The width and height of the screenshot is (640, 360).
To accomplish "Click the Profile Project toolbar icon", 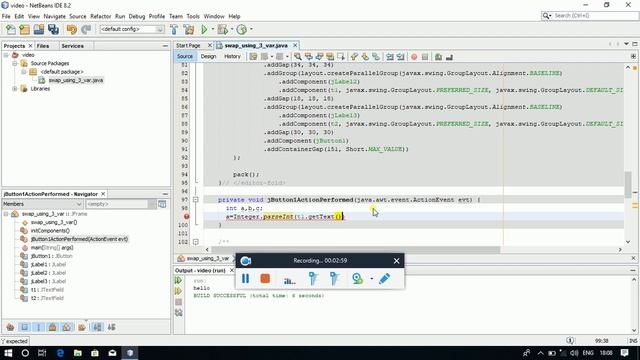I will 242,29.
